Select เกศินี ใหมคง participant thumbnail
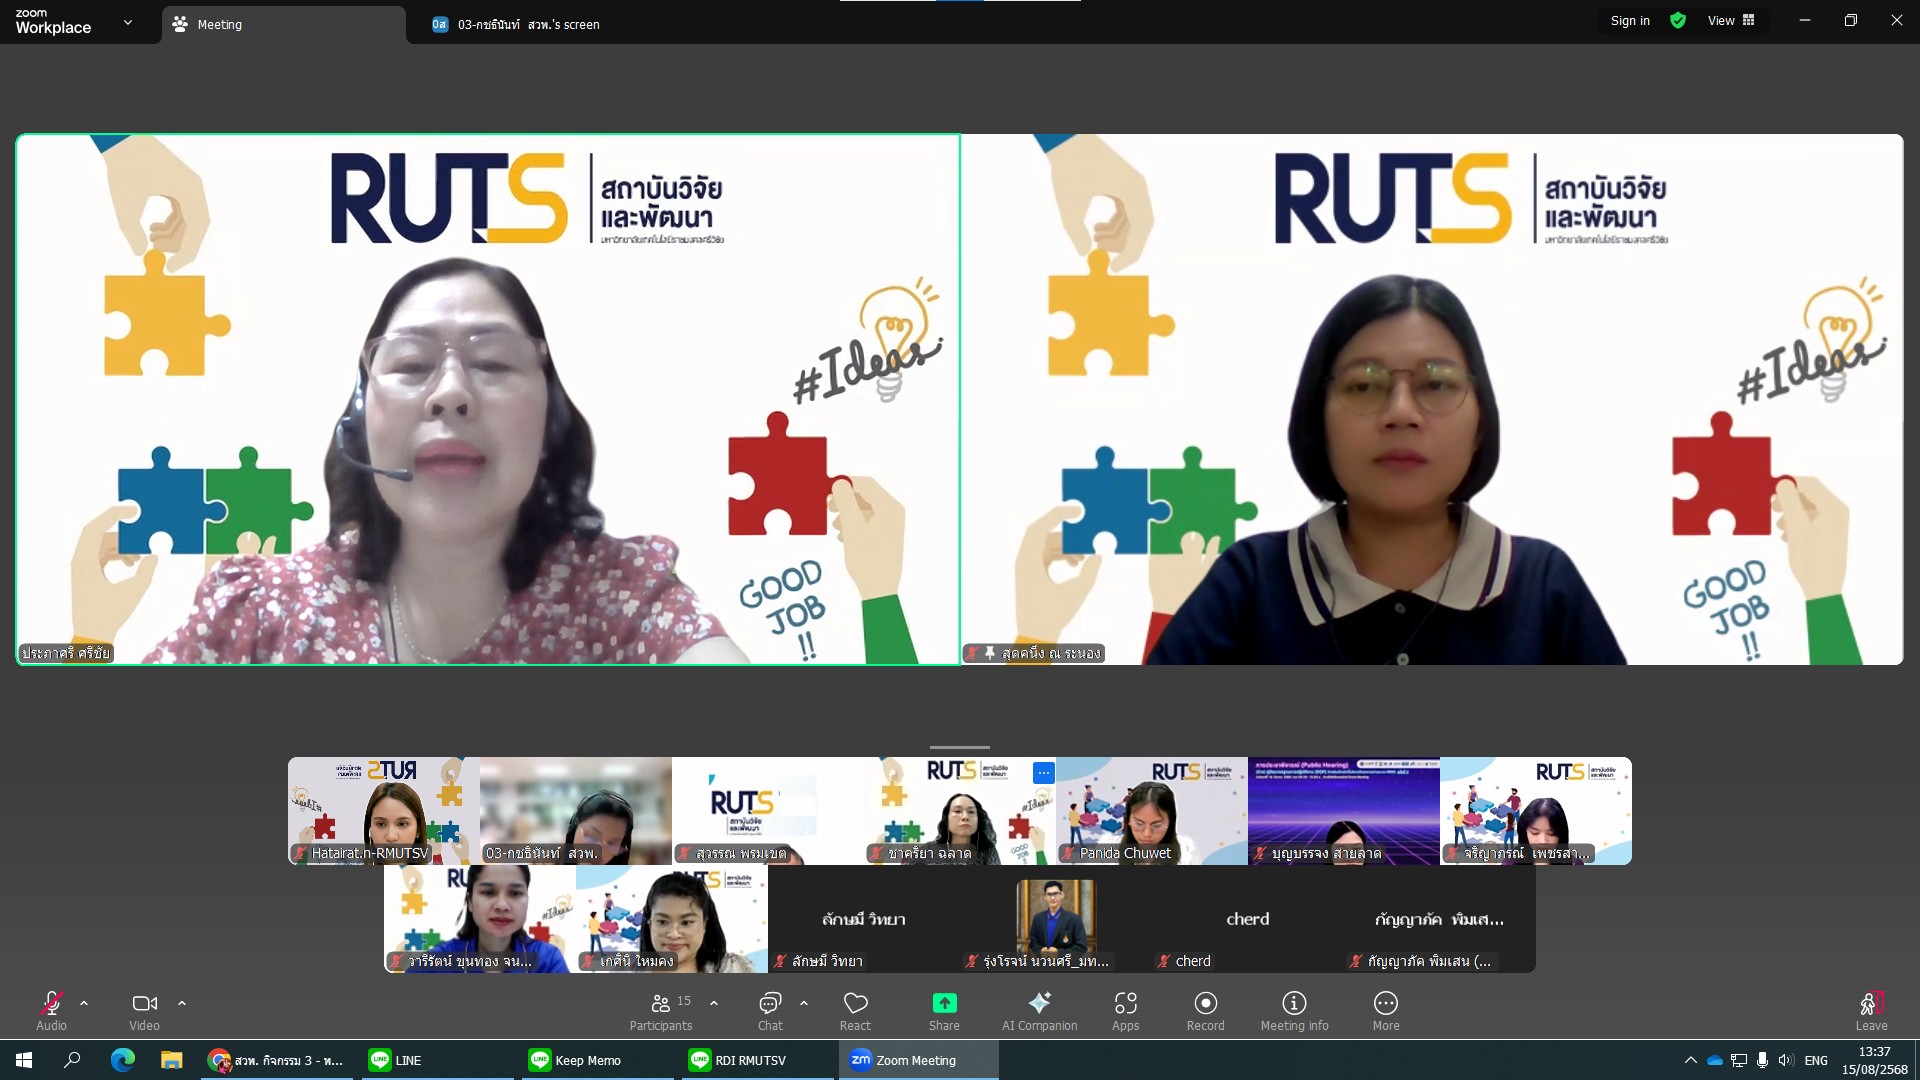 (672, 919)
